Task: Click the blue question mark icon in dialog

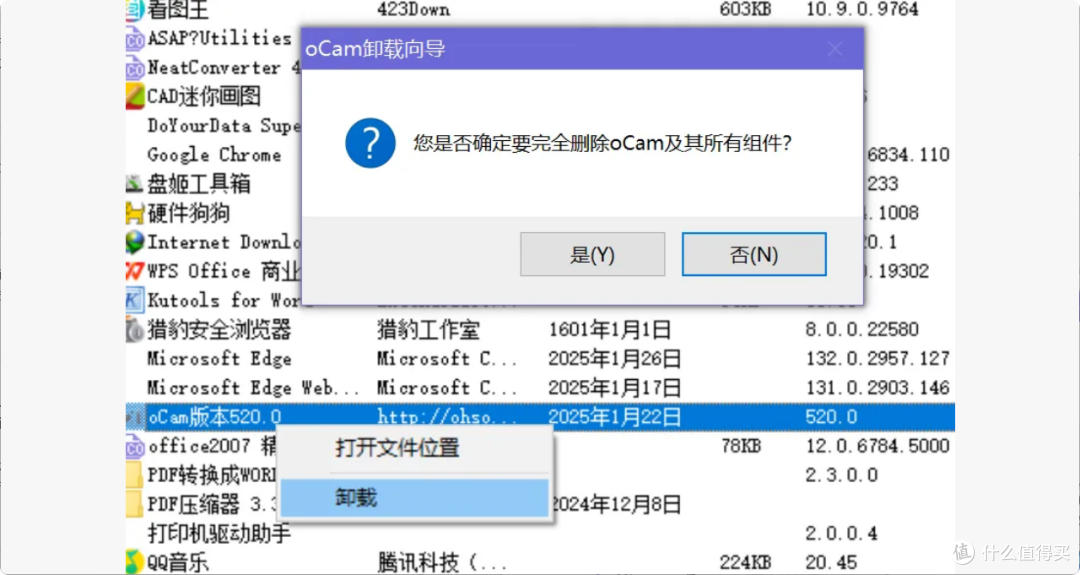Action: [x=371, y=143]
